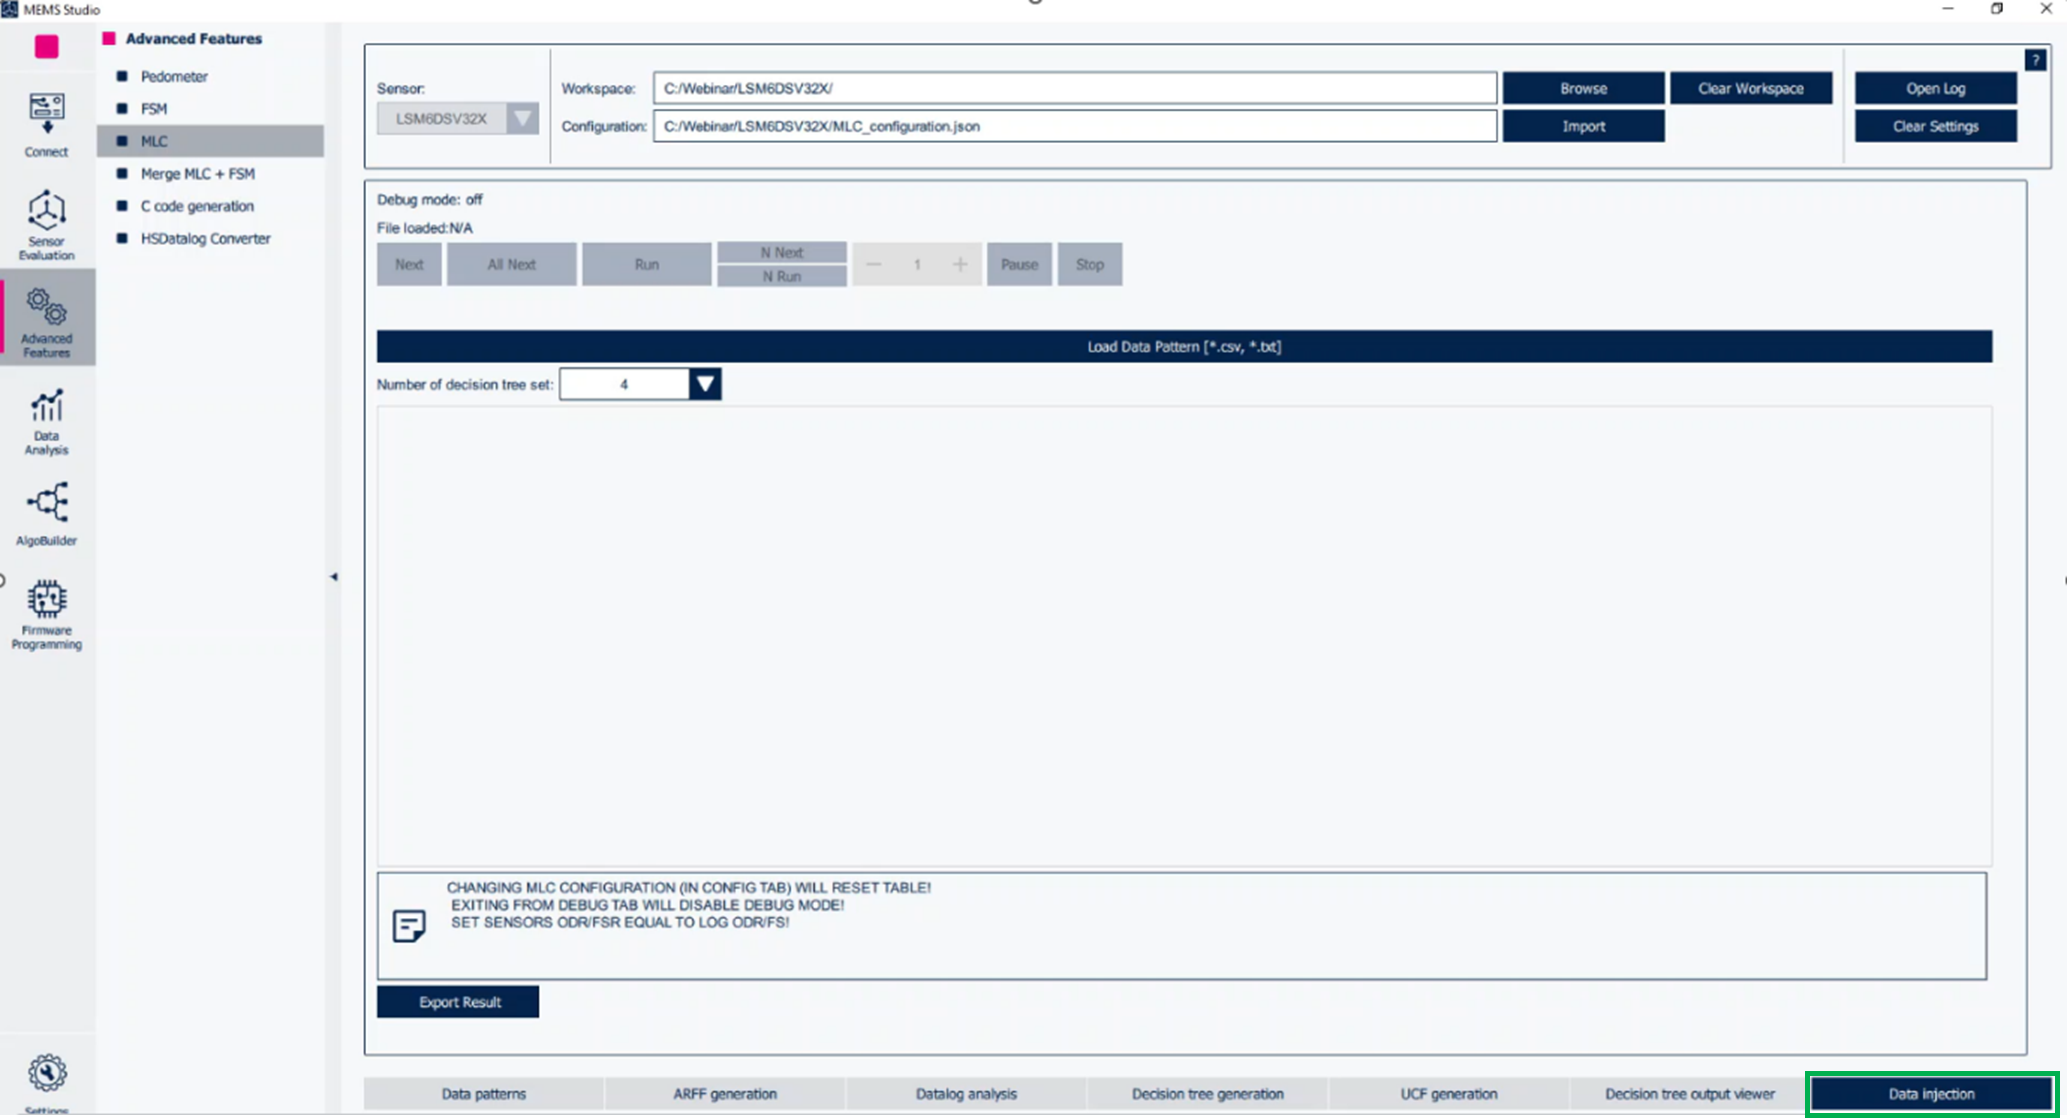
Task: Open the Data Analysis sidebar icon
Action: pyautogui.click(x=45, y=420)
